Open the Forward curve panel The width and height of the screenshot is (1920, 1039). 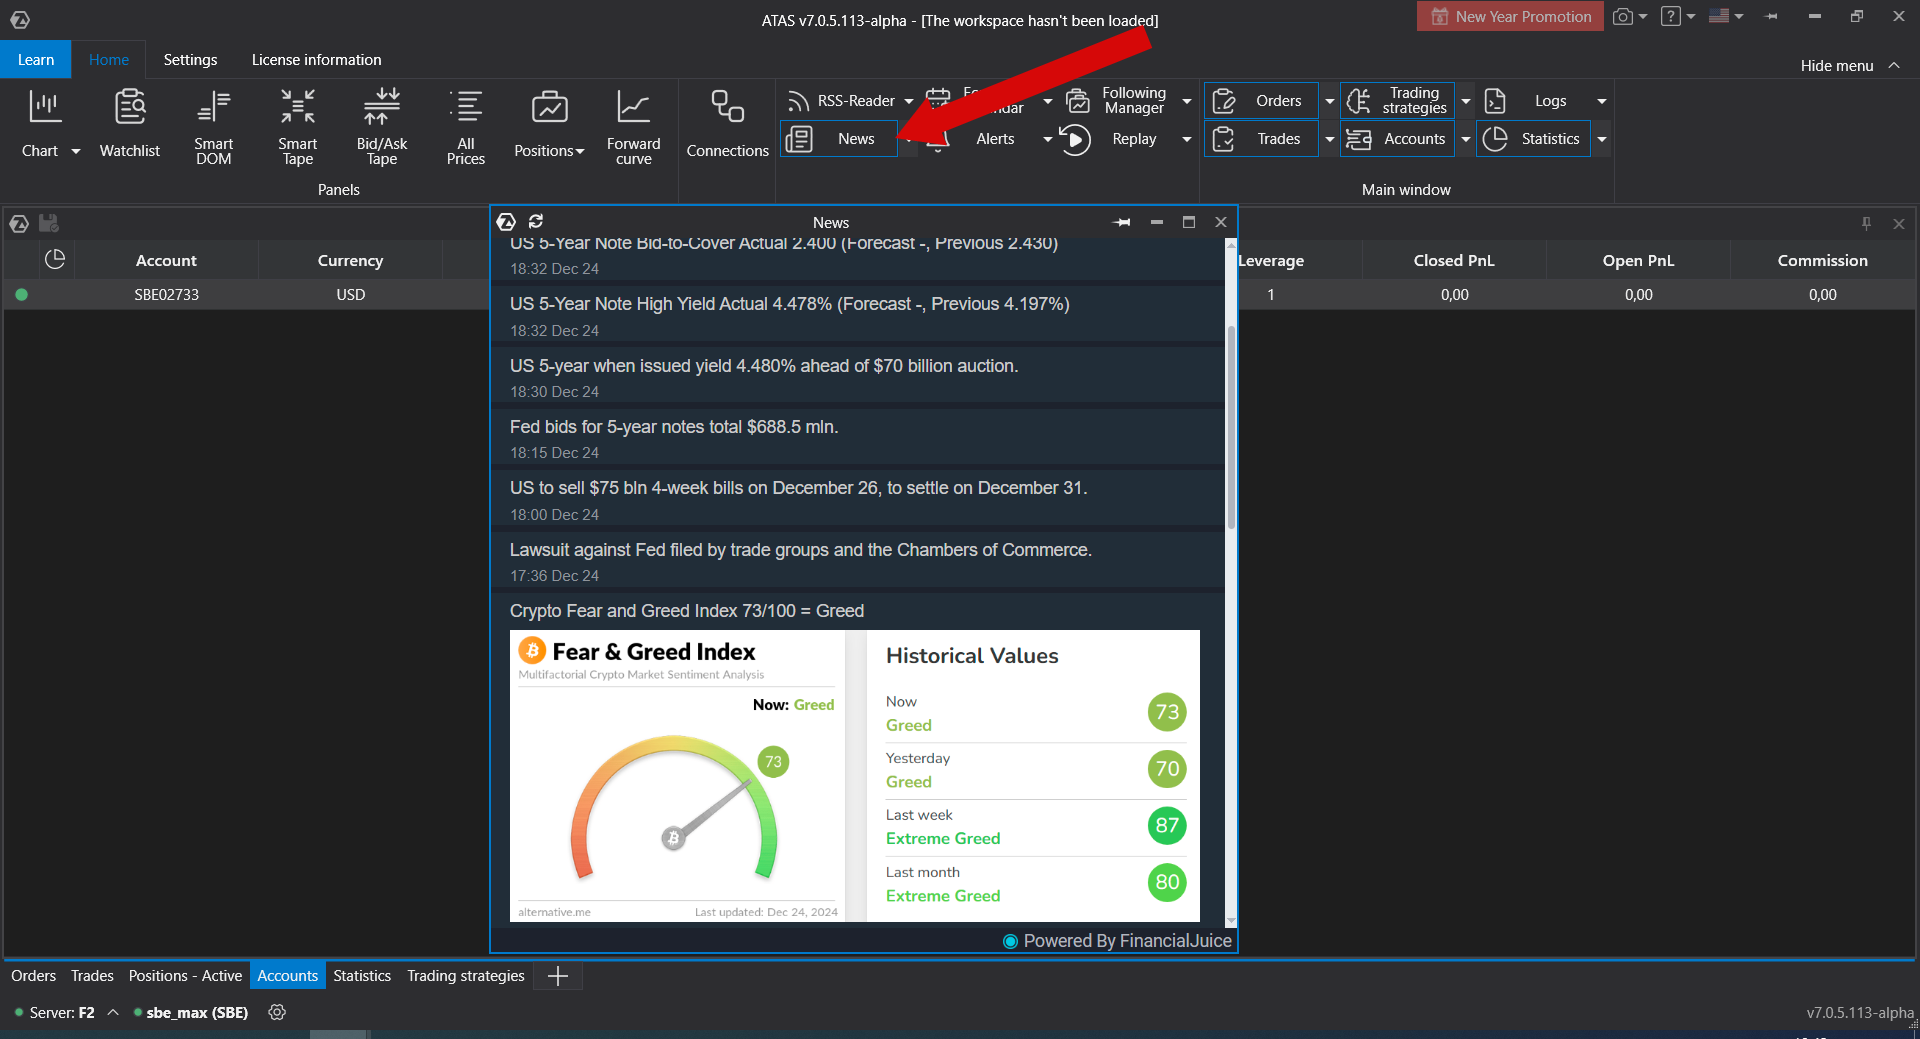pyautogui.click(x=634, y=125)
